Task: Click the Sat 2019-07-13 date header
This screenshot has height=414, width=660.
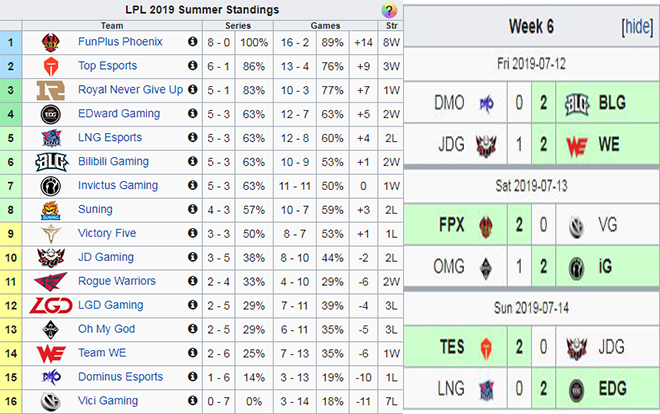Action: [533, 186]
